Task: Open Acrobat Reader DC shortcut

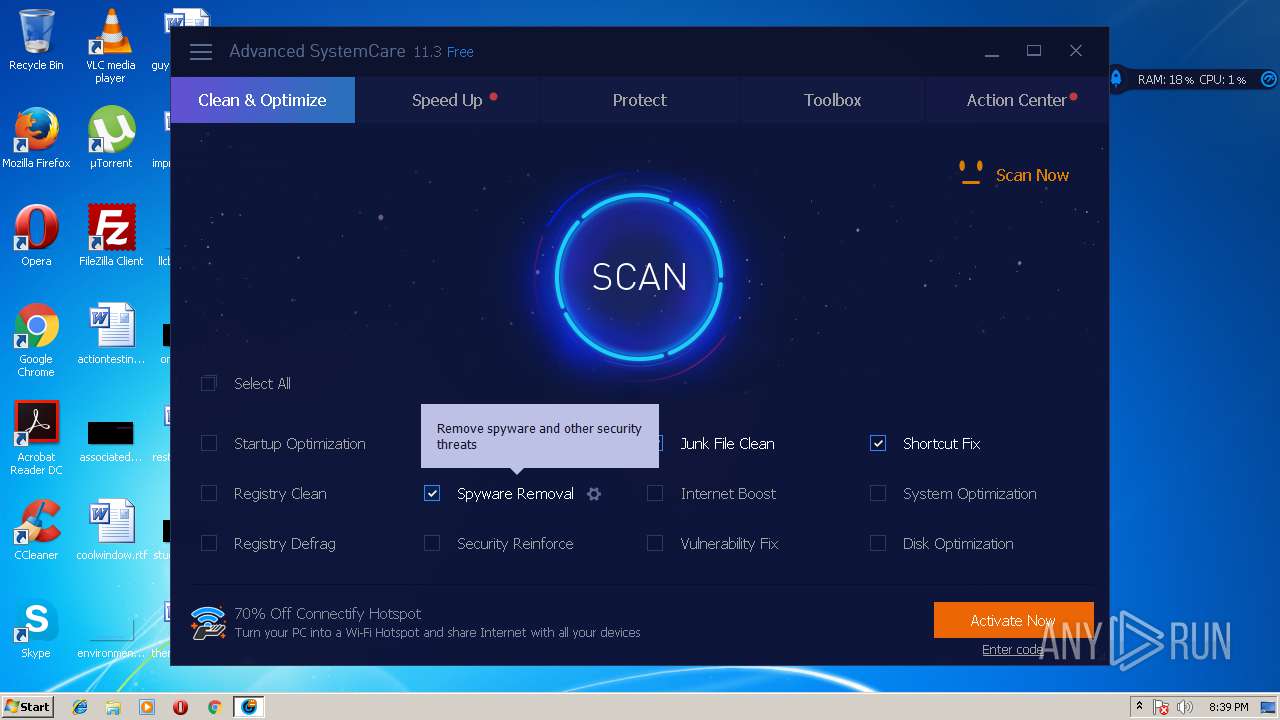Action: (x=36, y=438)
